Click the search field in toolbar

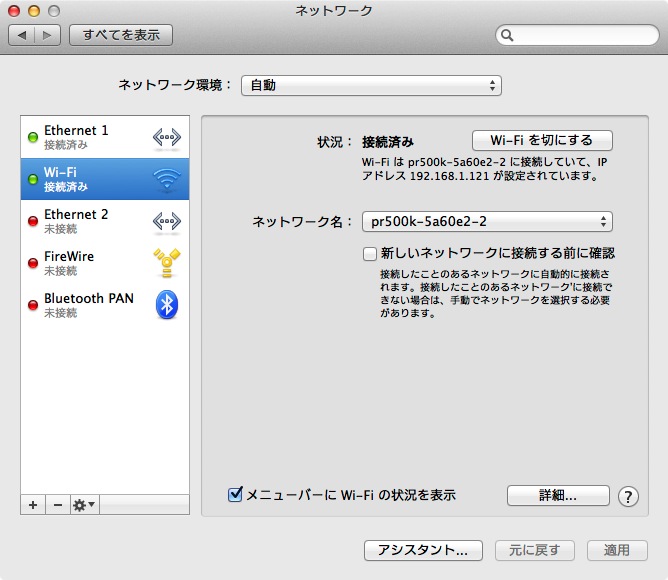(x=575, y=35)
